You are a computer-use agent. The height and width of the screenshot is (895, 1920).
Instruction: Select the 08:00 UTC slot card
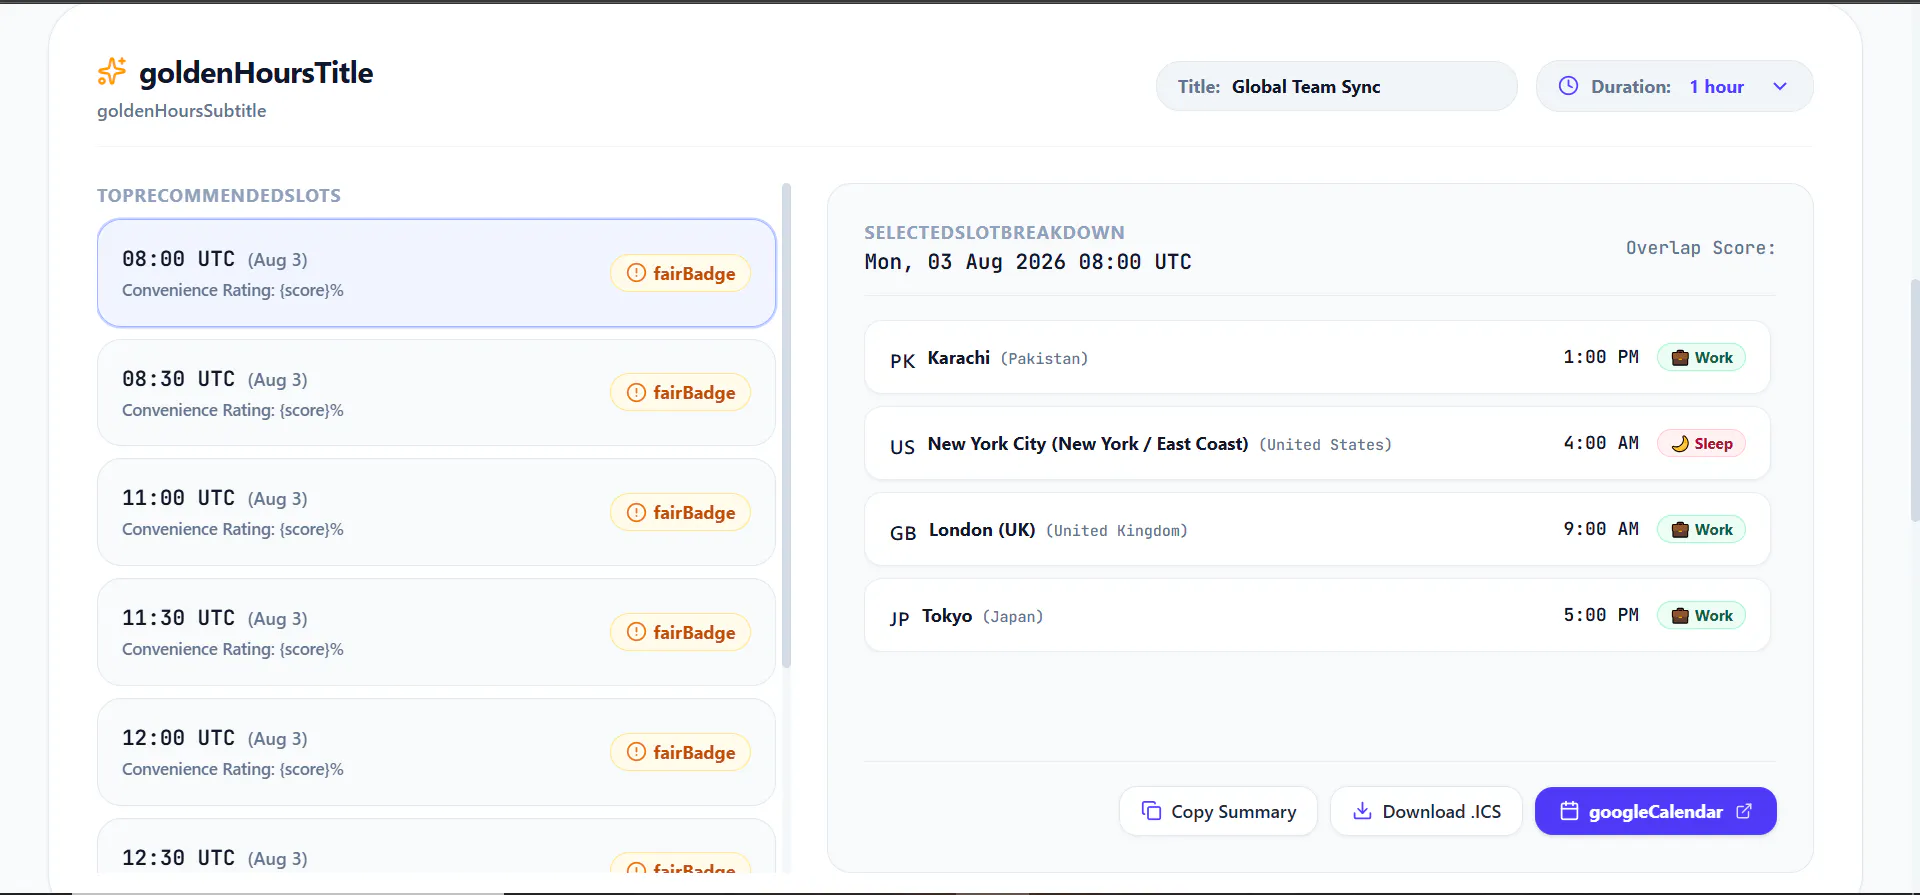(436, 273)
